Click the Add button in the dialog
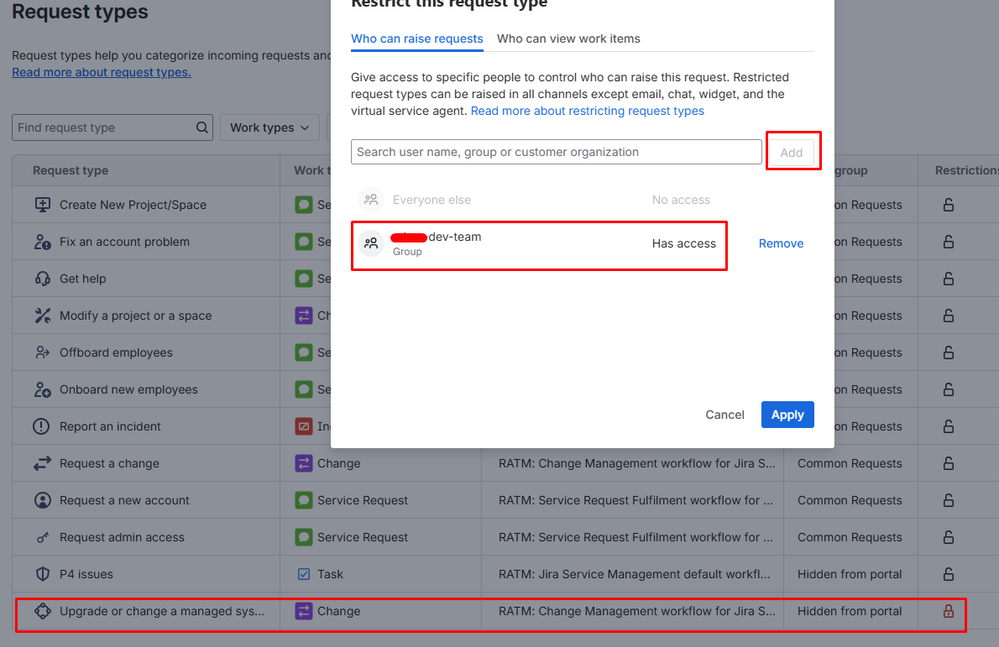999x647 pixels. tap(791, 152)
